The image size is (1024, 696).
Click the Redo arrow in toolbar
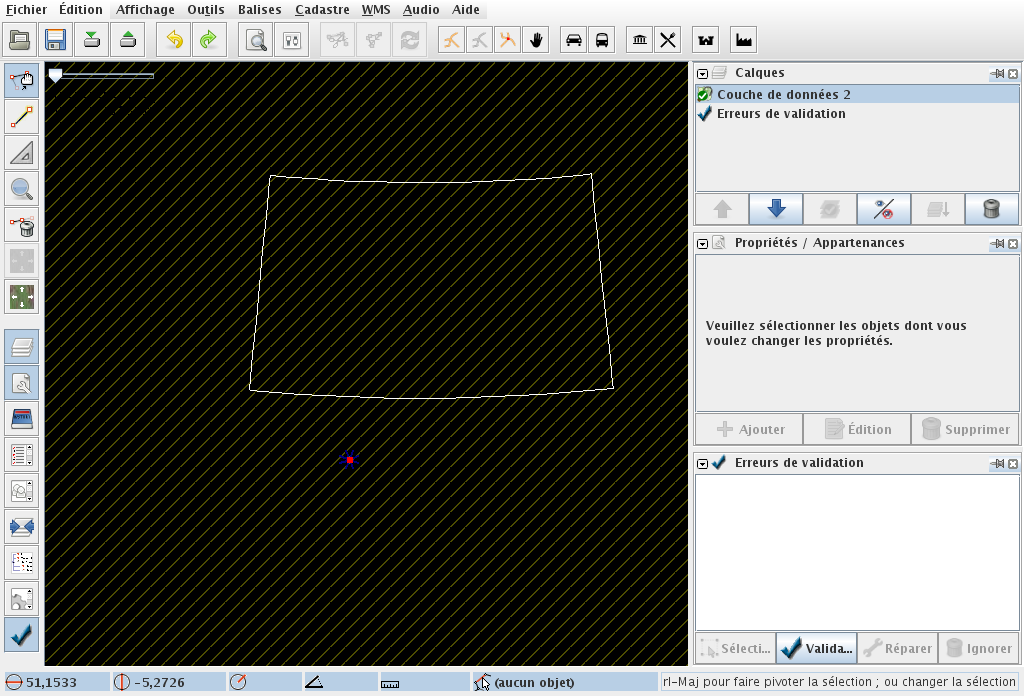208,40
